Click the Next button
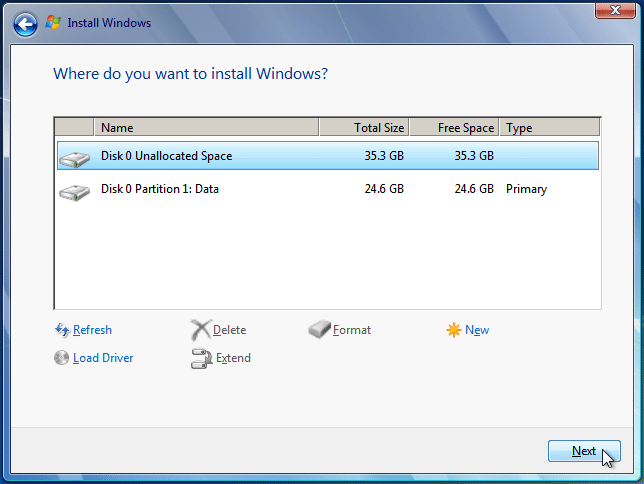The width and height of the screenshot is (644, 484). tap(584, 451)
